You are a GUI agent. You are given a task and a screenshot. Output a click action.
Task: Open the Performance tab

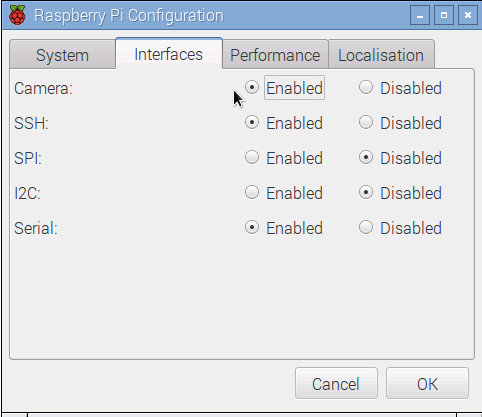[275, 55]
